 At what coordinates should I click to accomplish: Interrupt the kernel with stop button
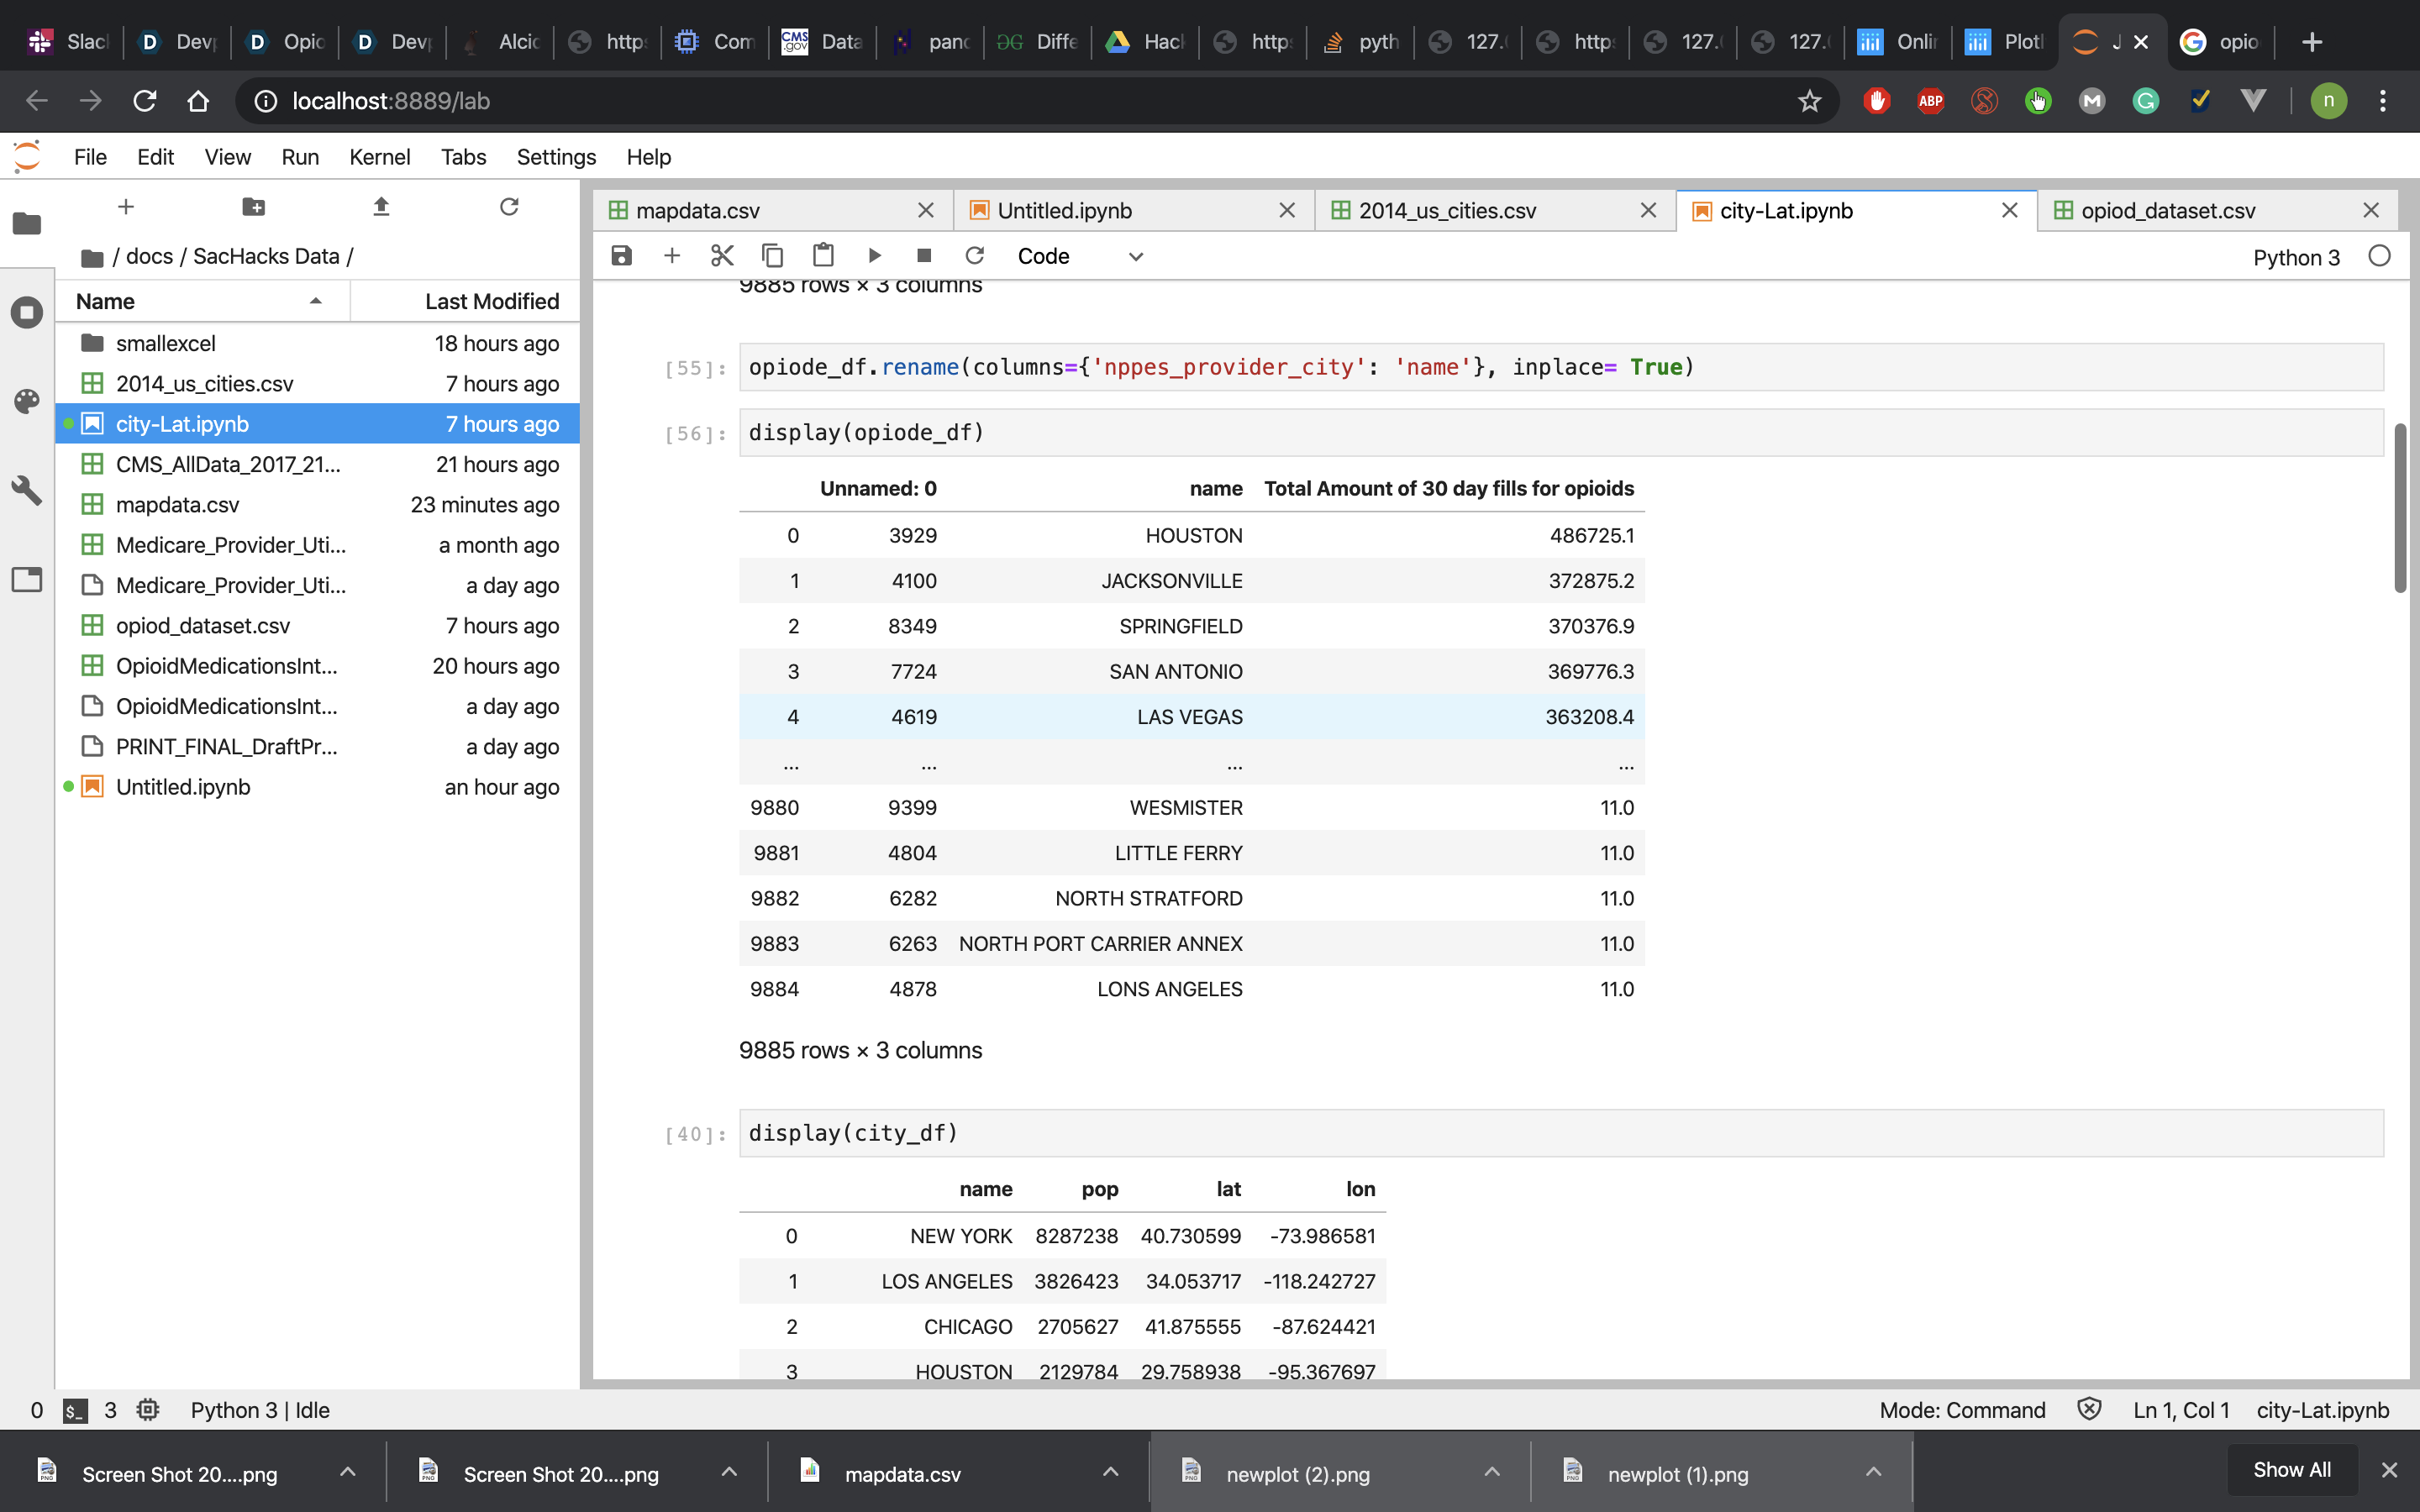924,256
